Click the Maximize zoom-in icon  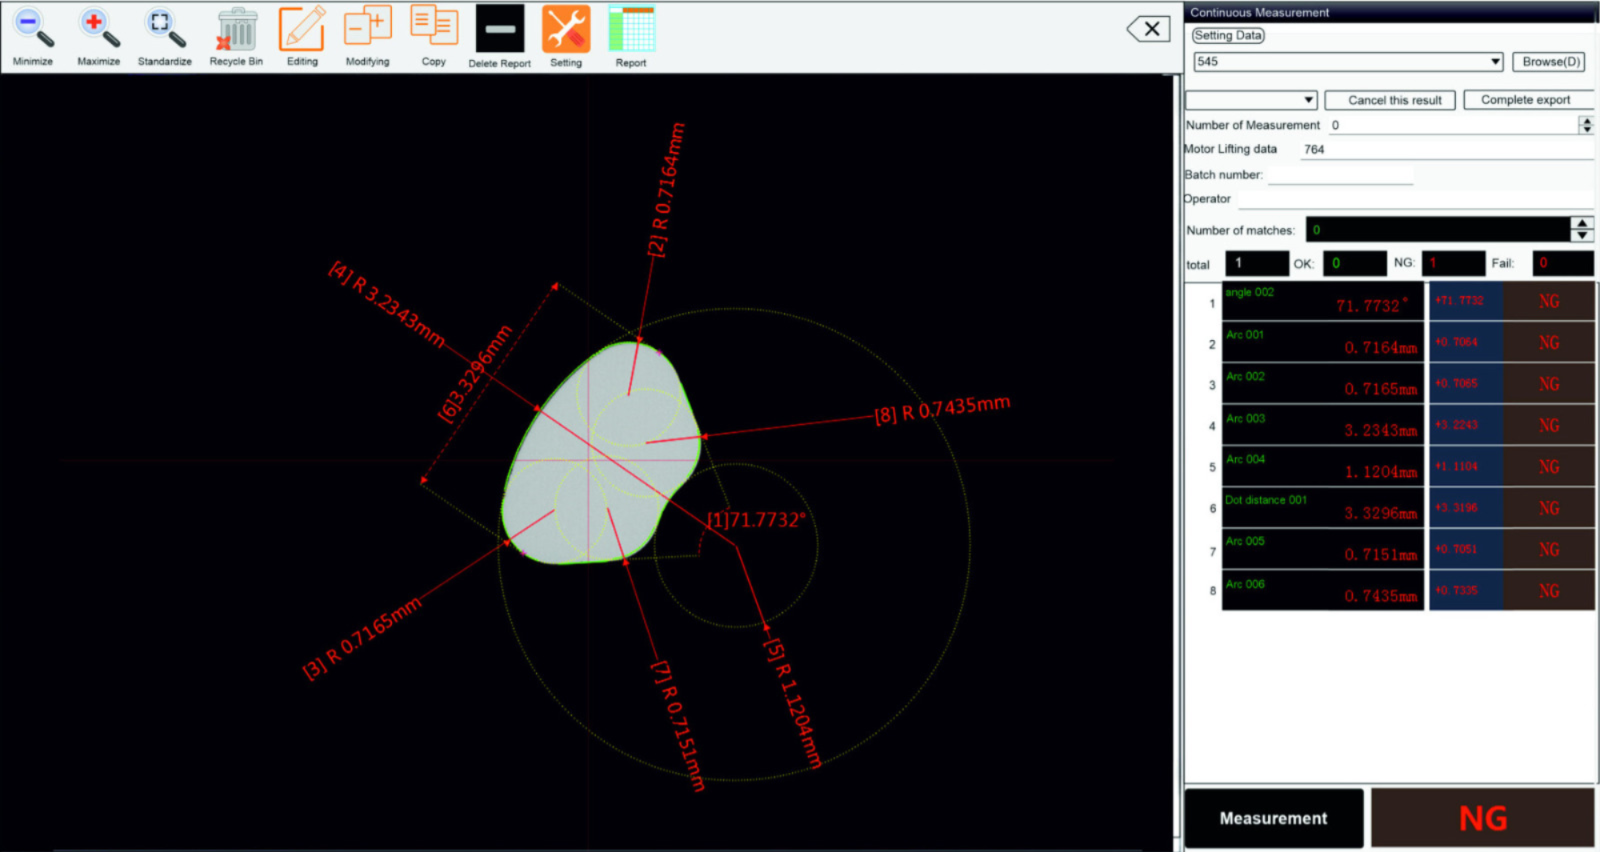[98, 30]
